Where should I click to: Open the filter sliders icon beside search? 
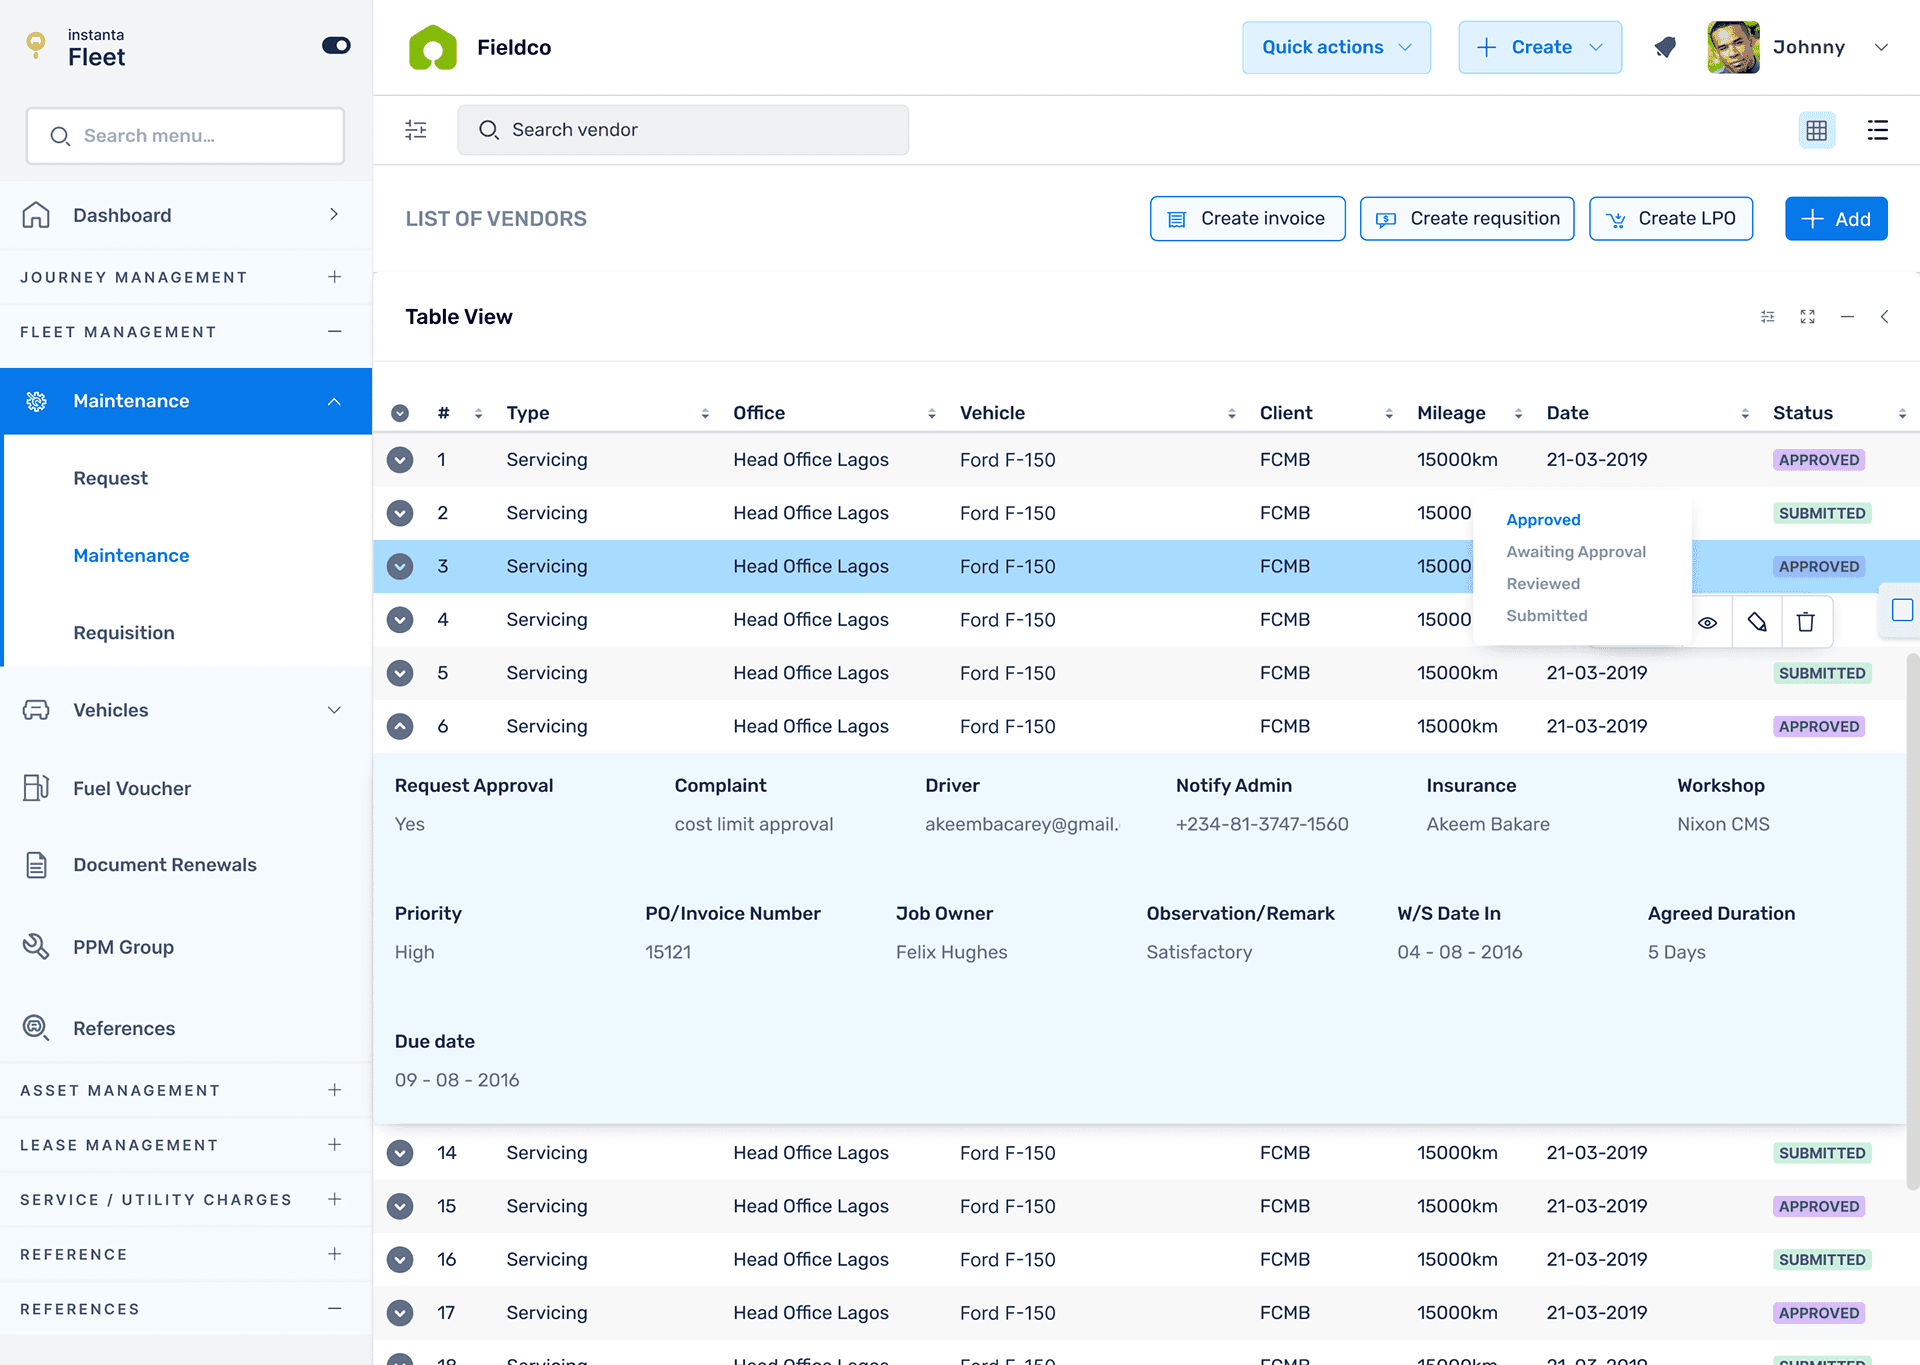point(416,130)
